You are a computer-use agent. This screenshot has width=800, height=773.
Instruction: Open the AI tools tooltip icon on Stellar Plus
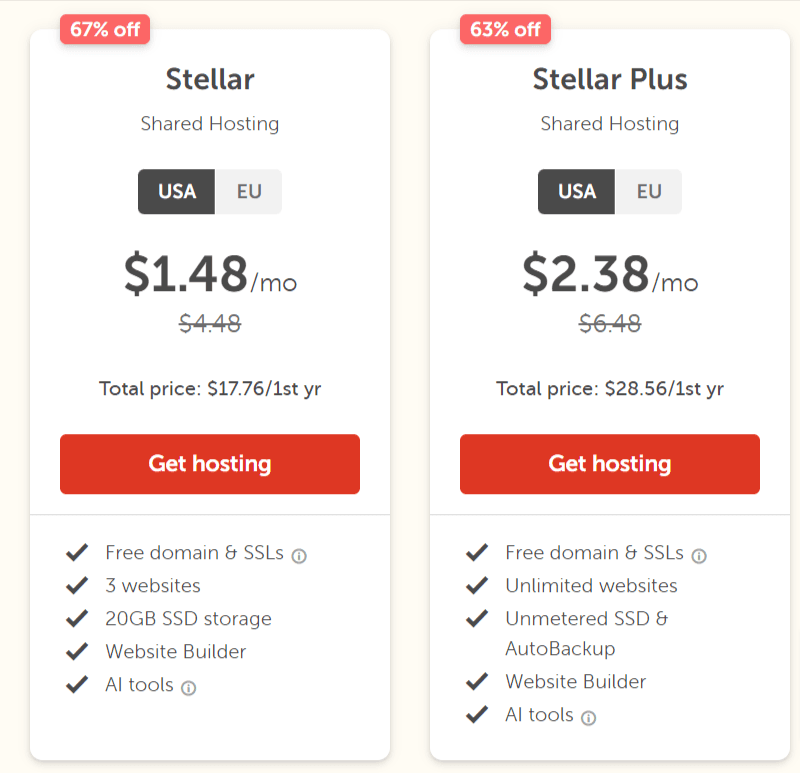coord(588,717)
